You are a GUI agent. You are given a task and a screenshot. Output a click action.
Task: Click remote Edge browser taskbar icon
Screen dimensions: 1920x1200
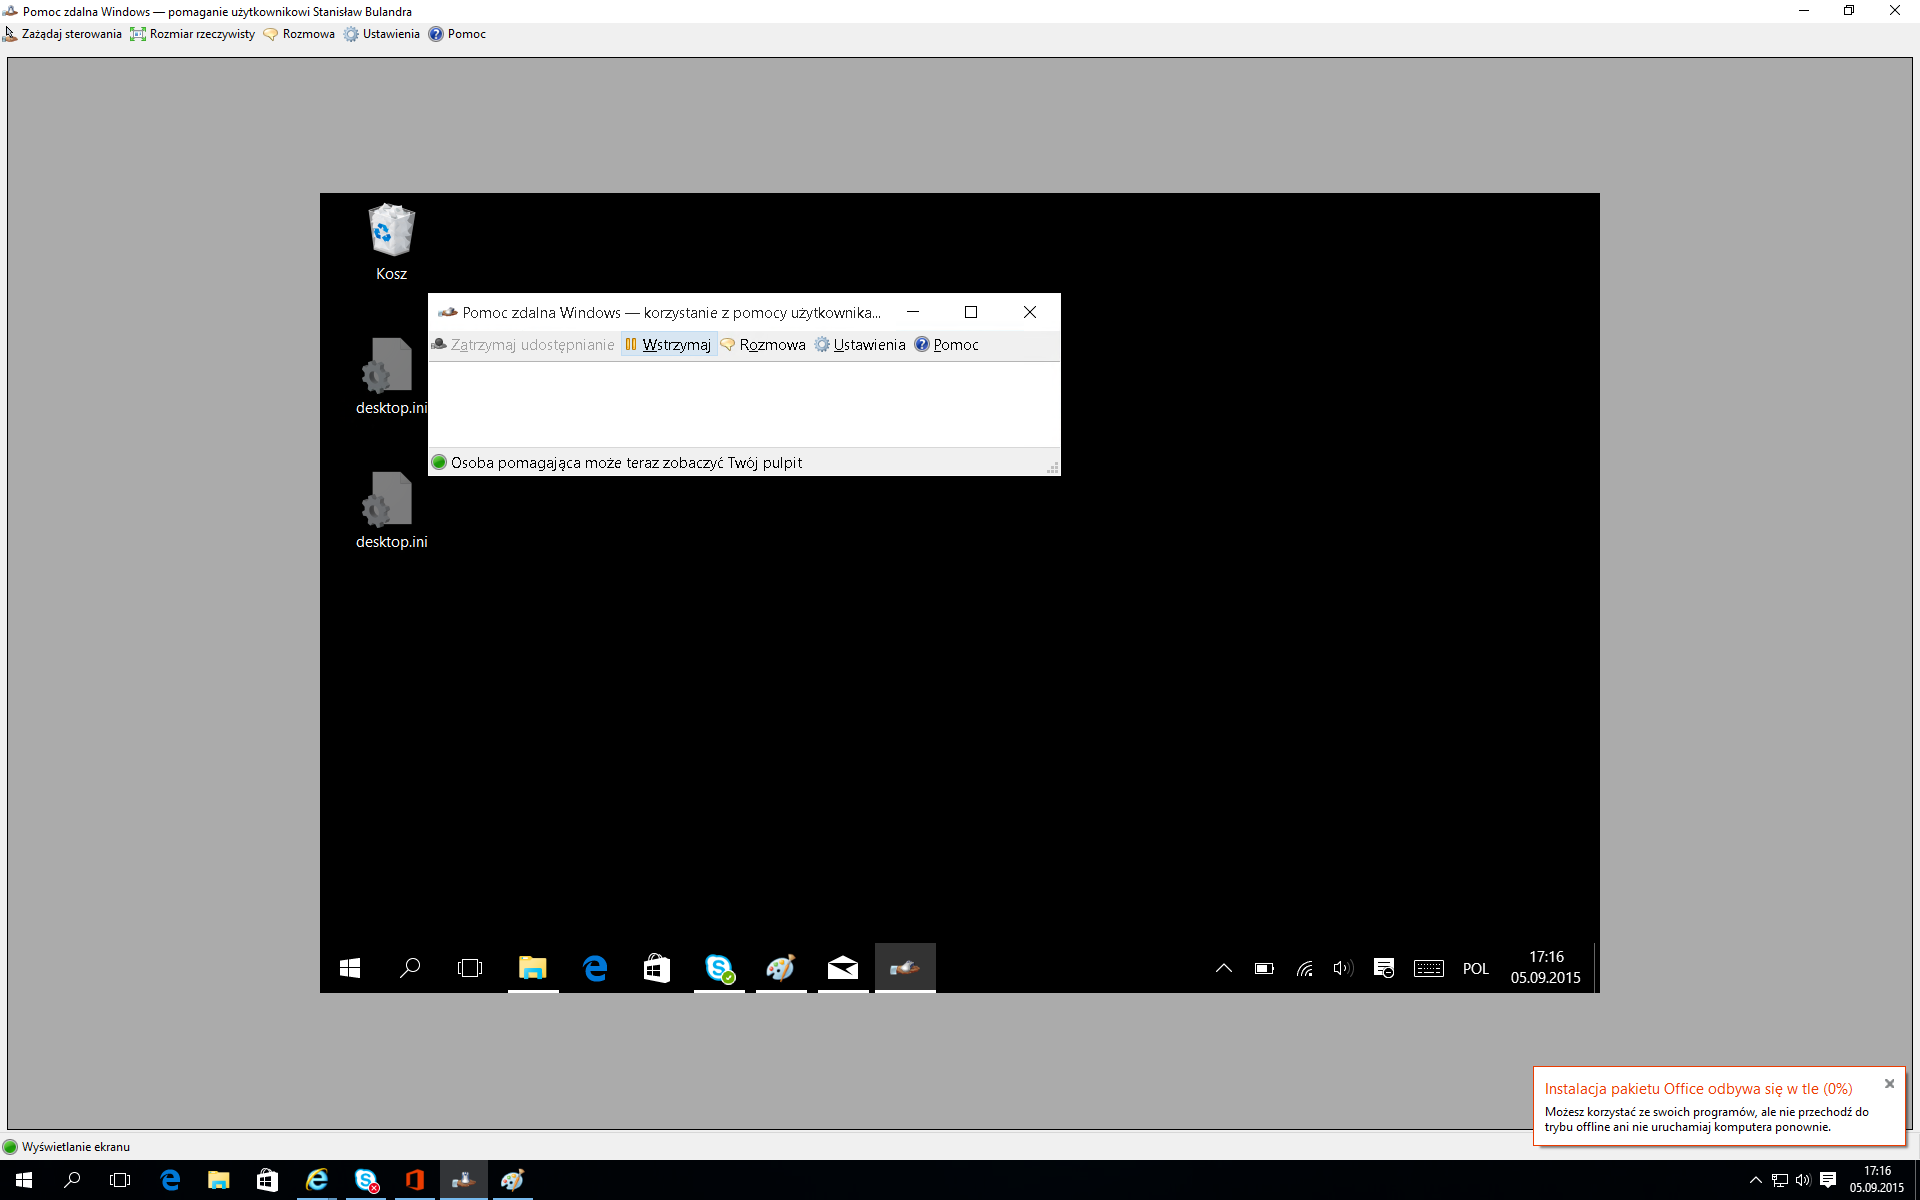pos(596,968)
